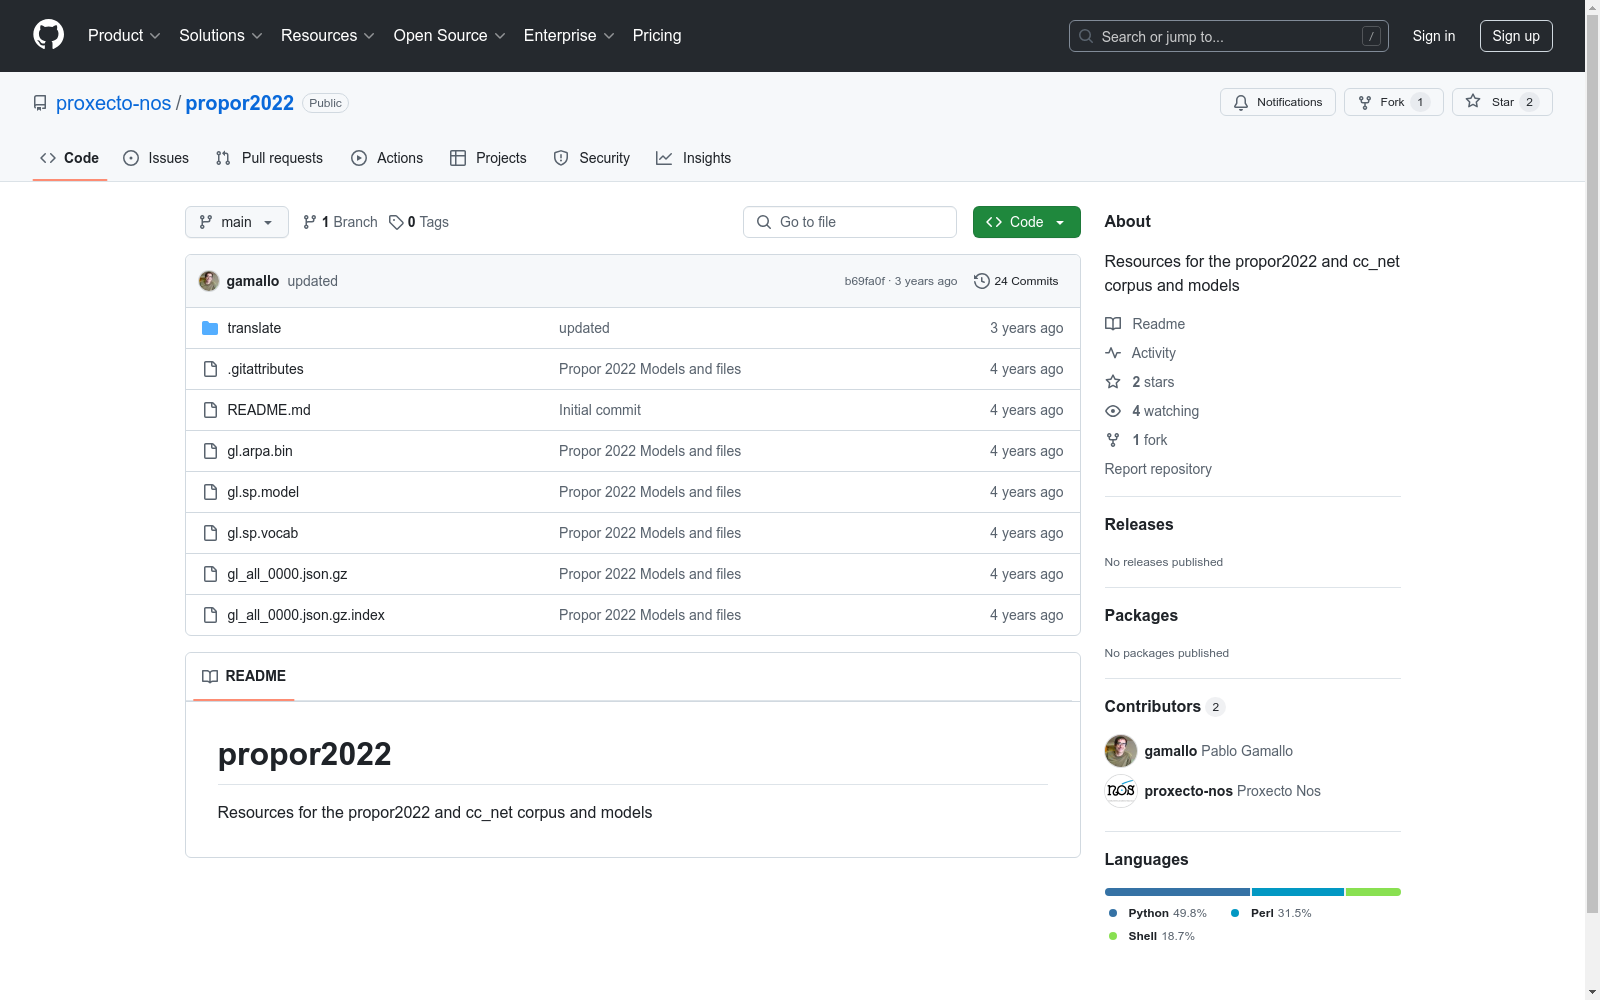Click the branch icon next to 1 Branch
This screenshot has height=1000, width=1600.
click(310, 222)
